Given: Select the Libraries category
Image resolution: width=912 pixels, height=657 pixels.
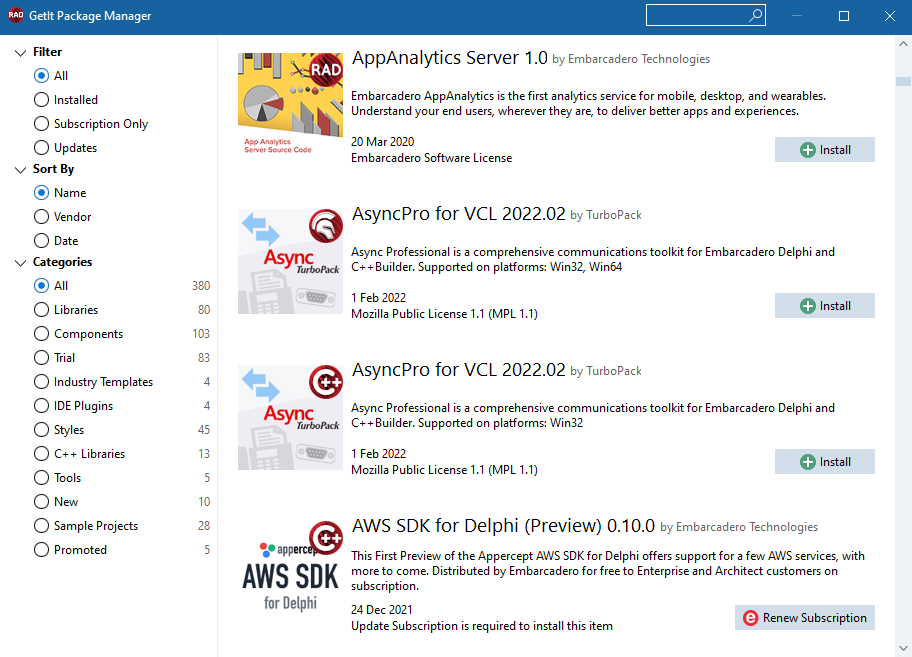Looking at the screenshot, I should point(41,309).
